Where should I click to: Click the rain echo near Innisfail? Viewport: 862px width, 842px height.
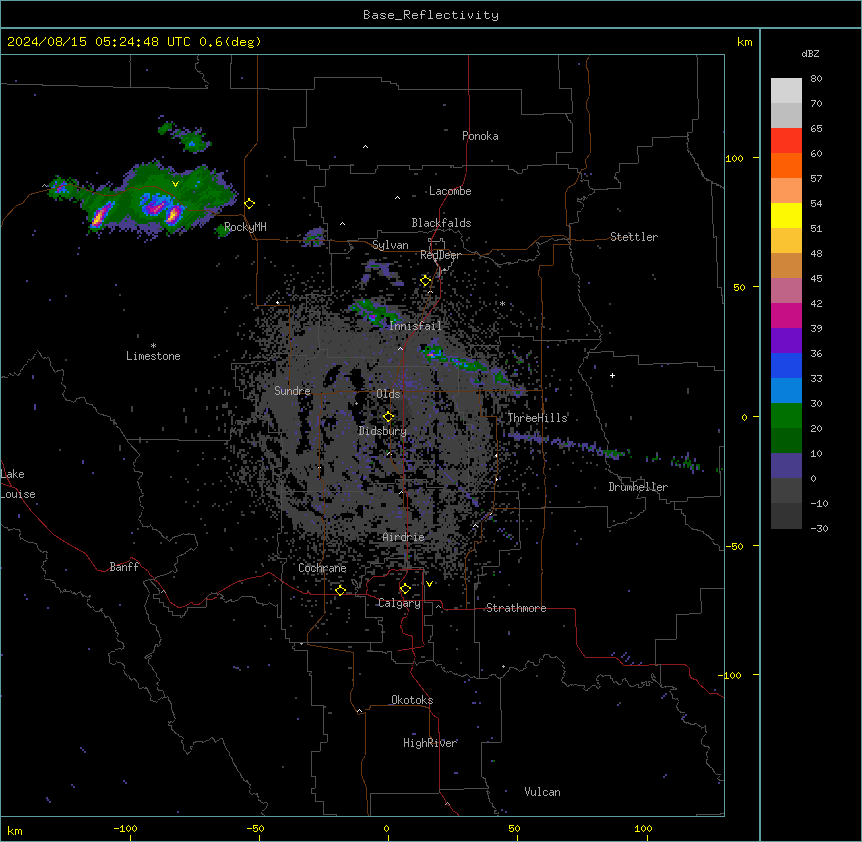377,312
